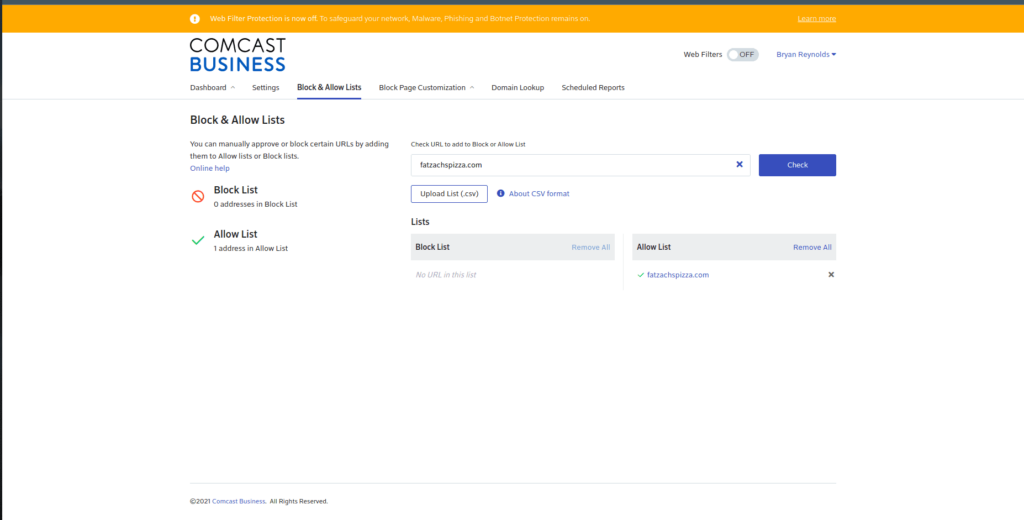Screen dimensions: 1024x520
Task: Open the Bryan Reynolds account dropdown
Action: pos(806,55)
